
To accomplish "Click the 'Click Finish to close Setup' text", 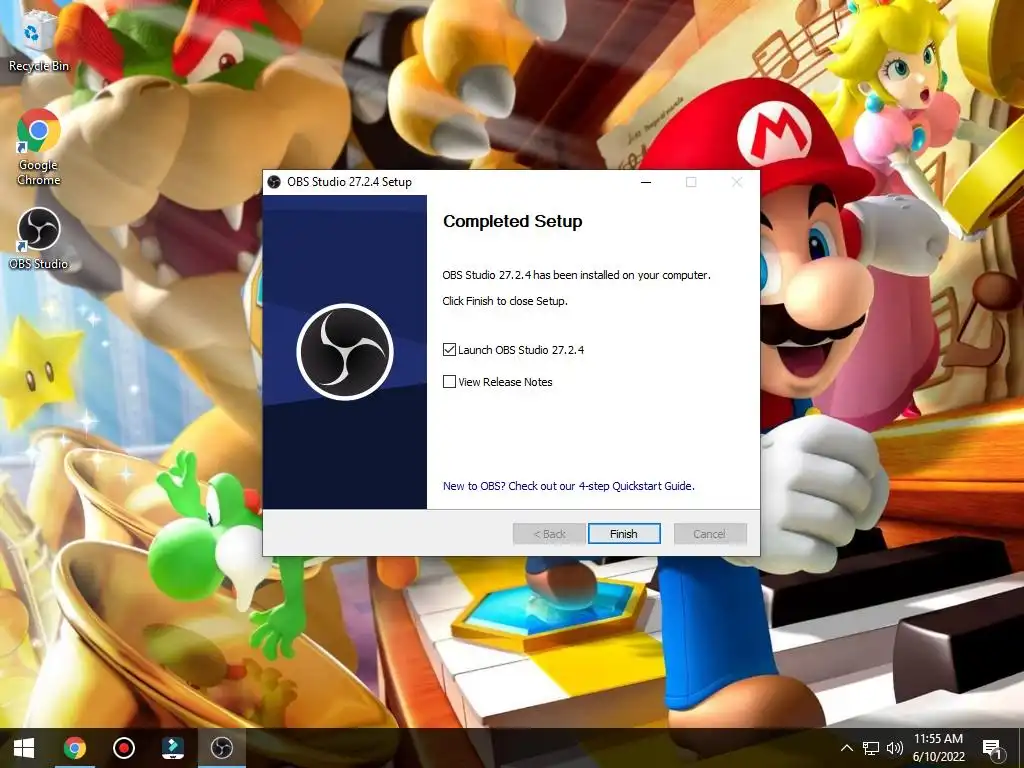I will [505, 301].
